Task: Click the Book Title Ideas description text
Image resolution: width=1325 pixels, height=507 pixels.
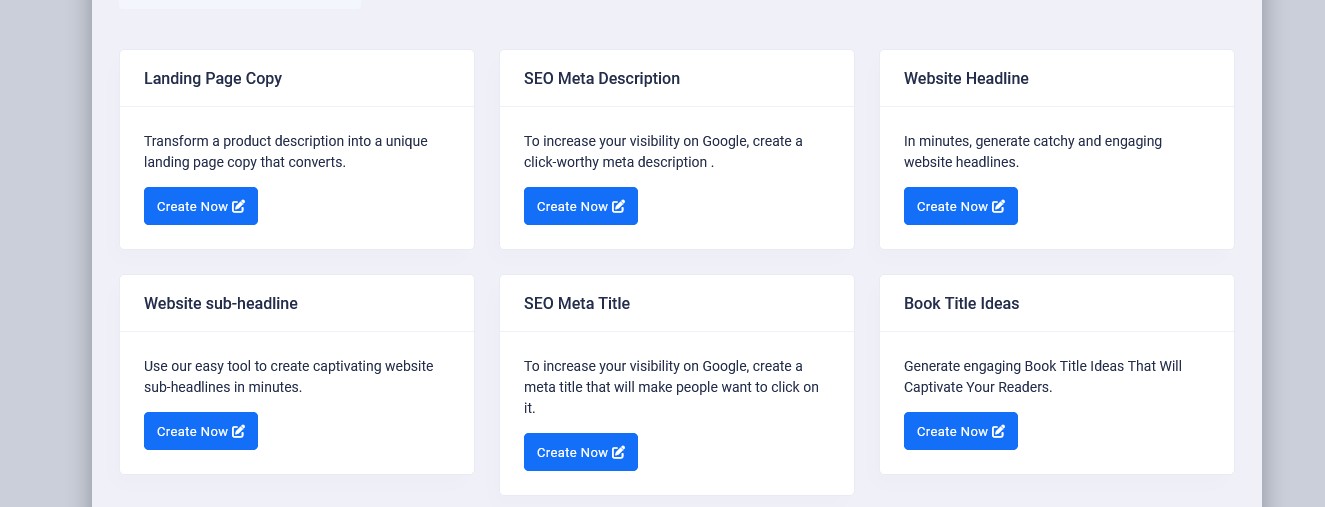Action: [x=1042, y=376]
